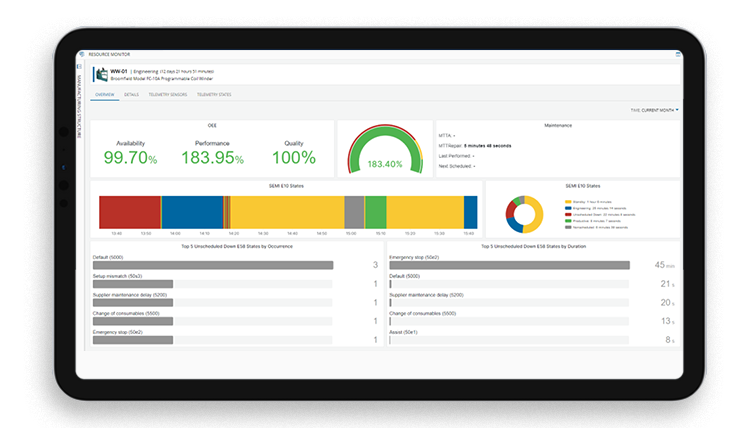Open the Details tab
The height and width of the screenshot is (428, 754).
[132, 94]
